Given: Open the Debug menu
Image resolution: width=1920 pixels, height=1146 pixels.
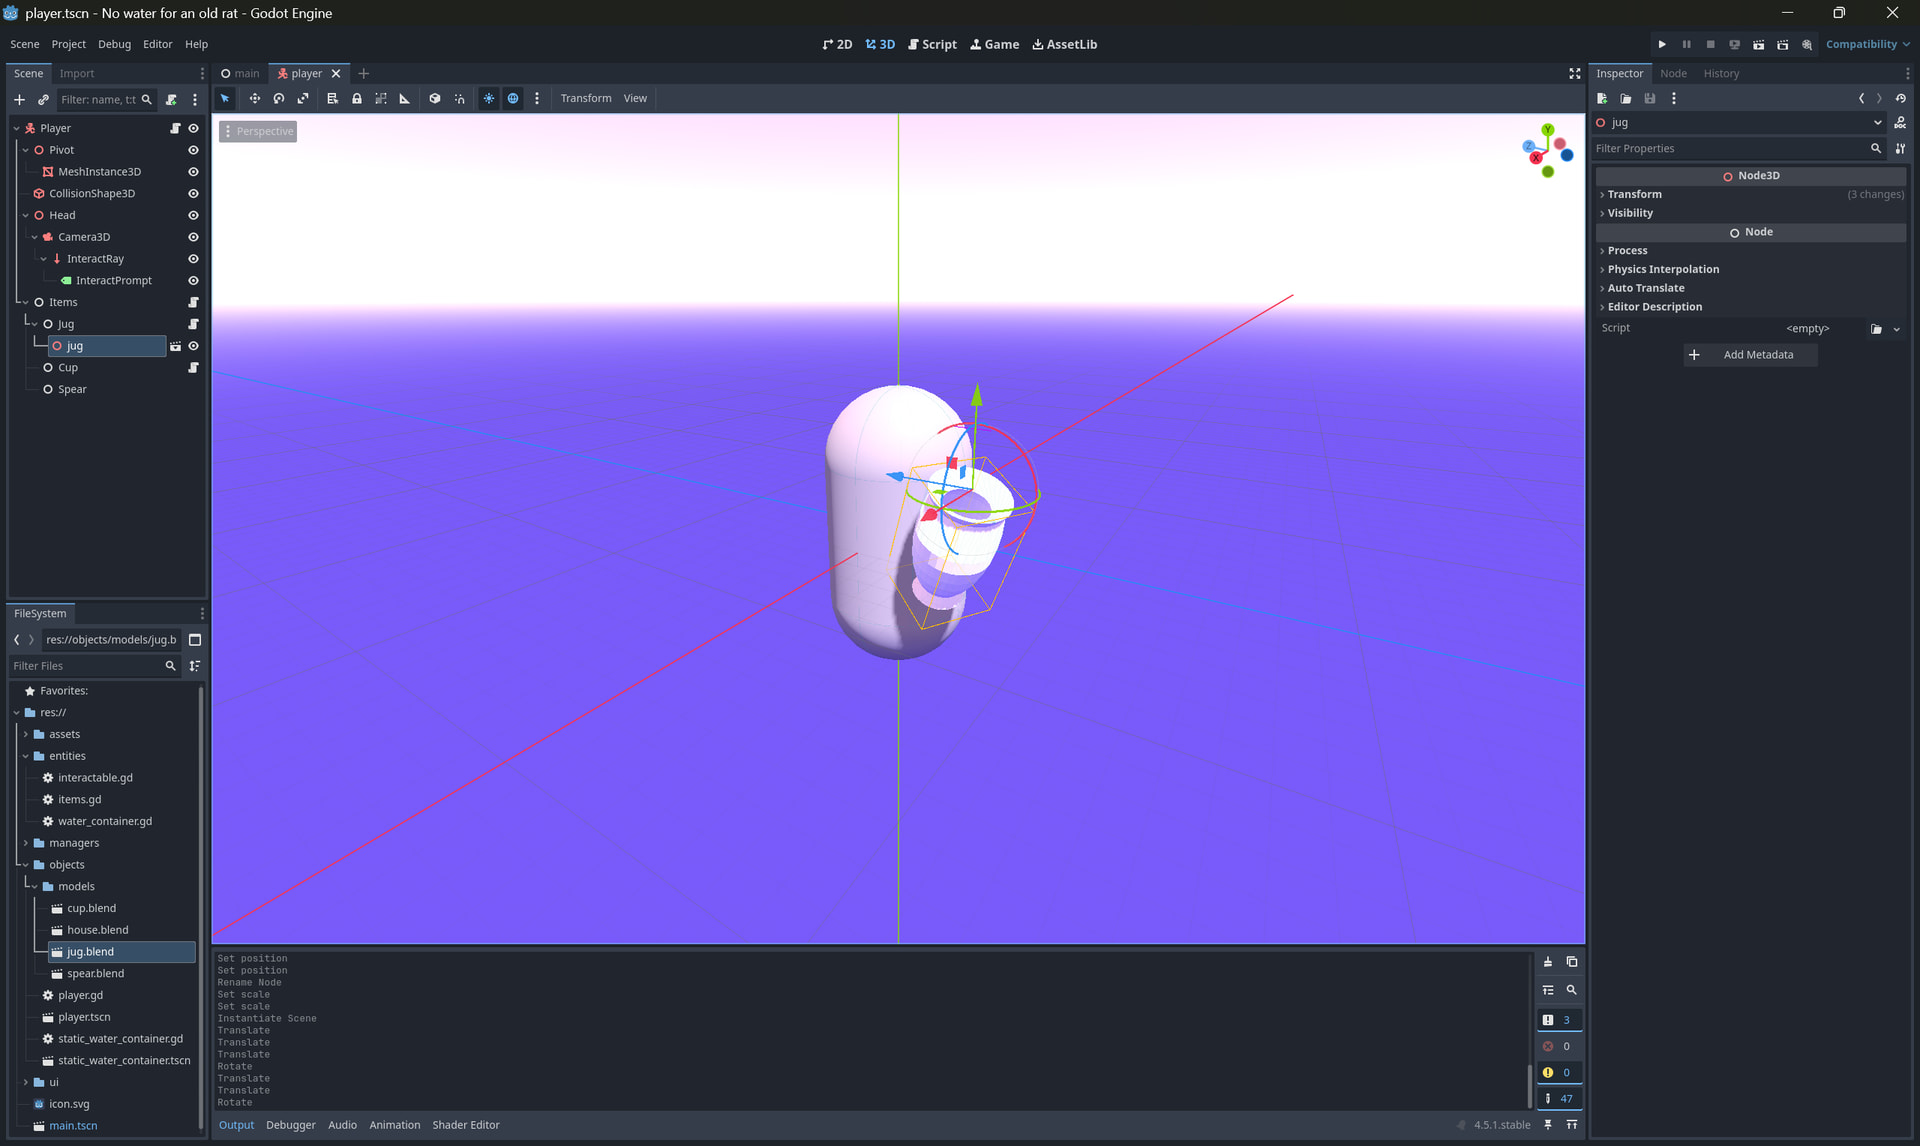Looking at the screenshot, I should (114, 44).
